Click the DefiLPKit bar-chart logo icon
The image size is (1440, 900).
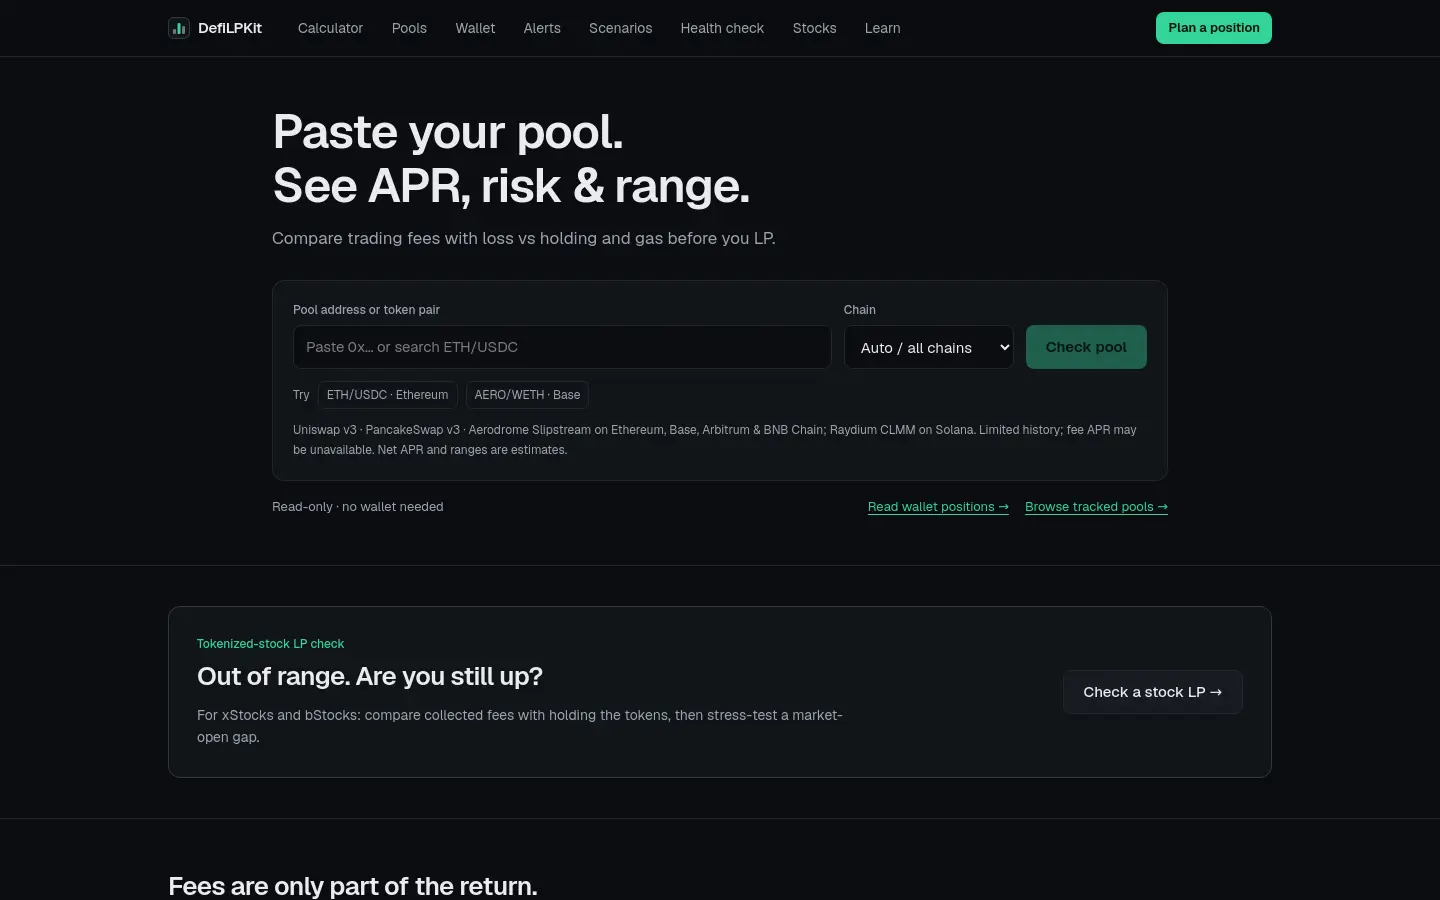179,28
